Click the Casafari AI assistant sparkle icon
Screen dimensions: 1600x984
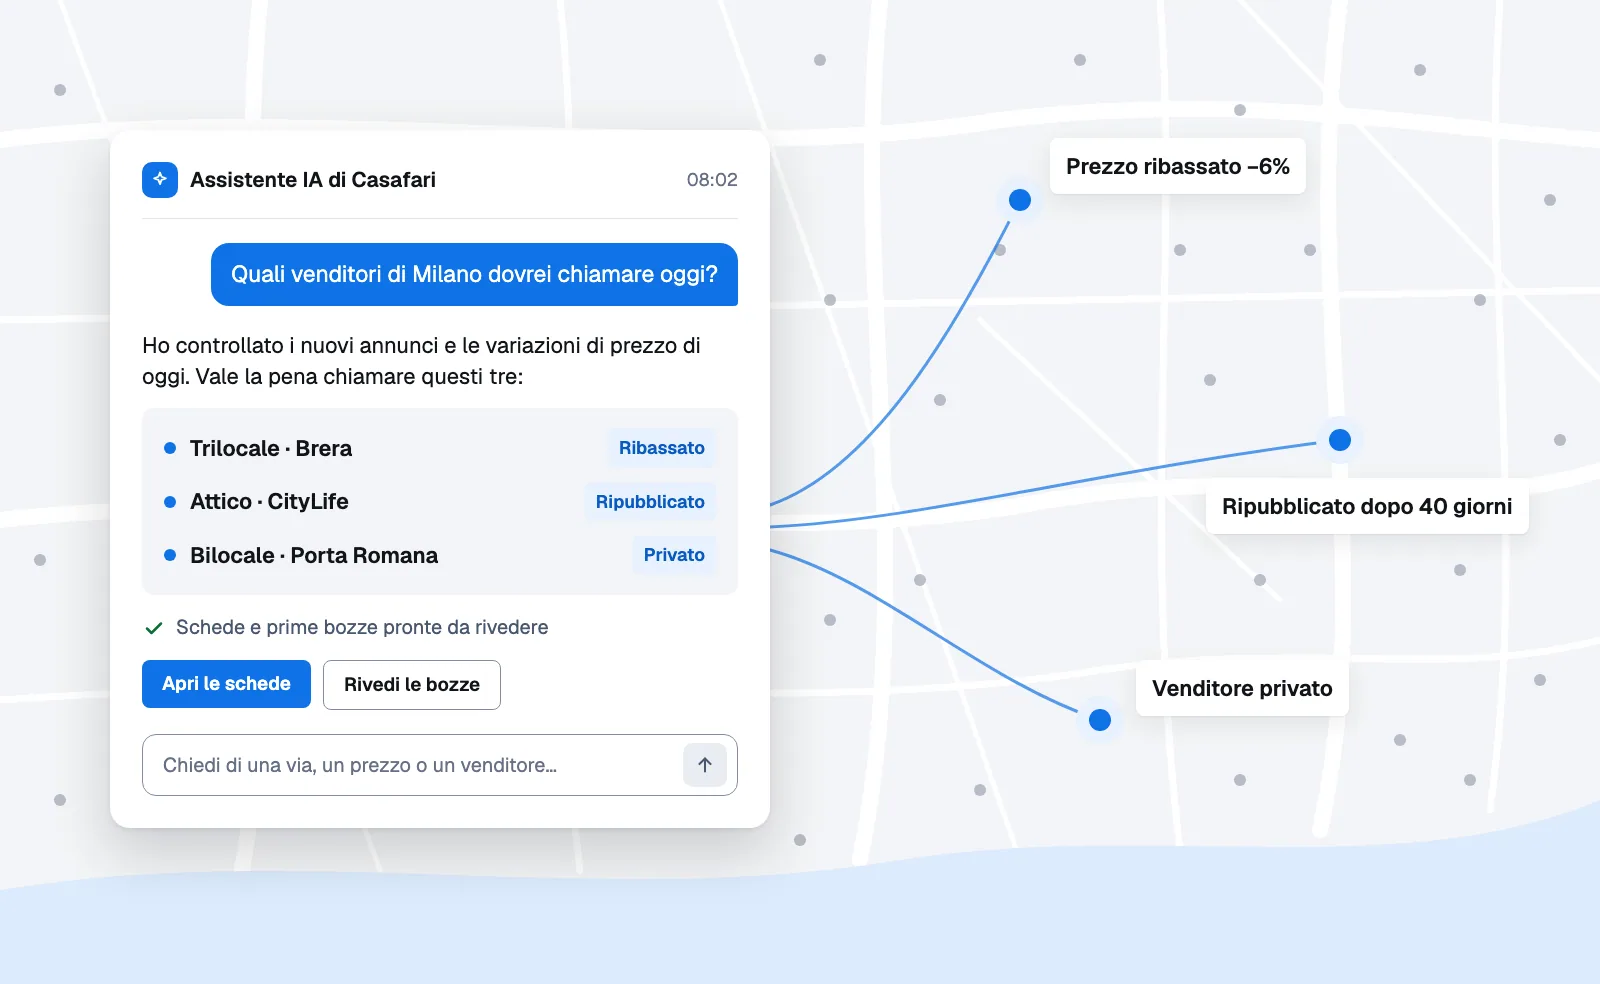pyautogui.click(x=160, y=180)
